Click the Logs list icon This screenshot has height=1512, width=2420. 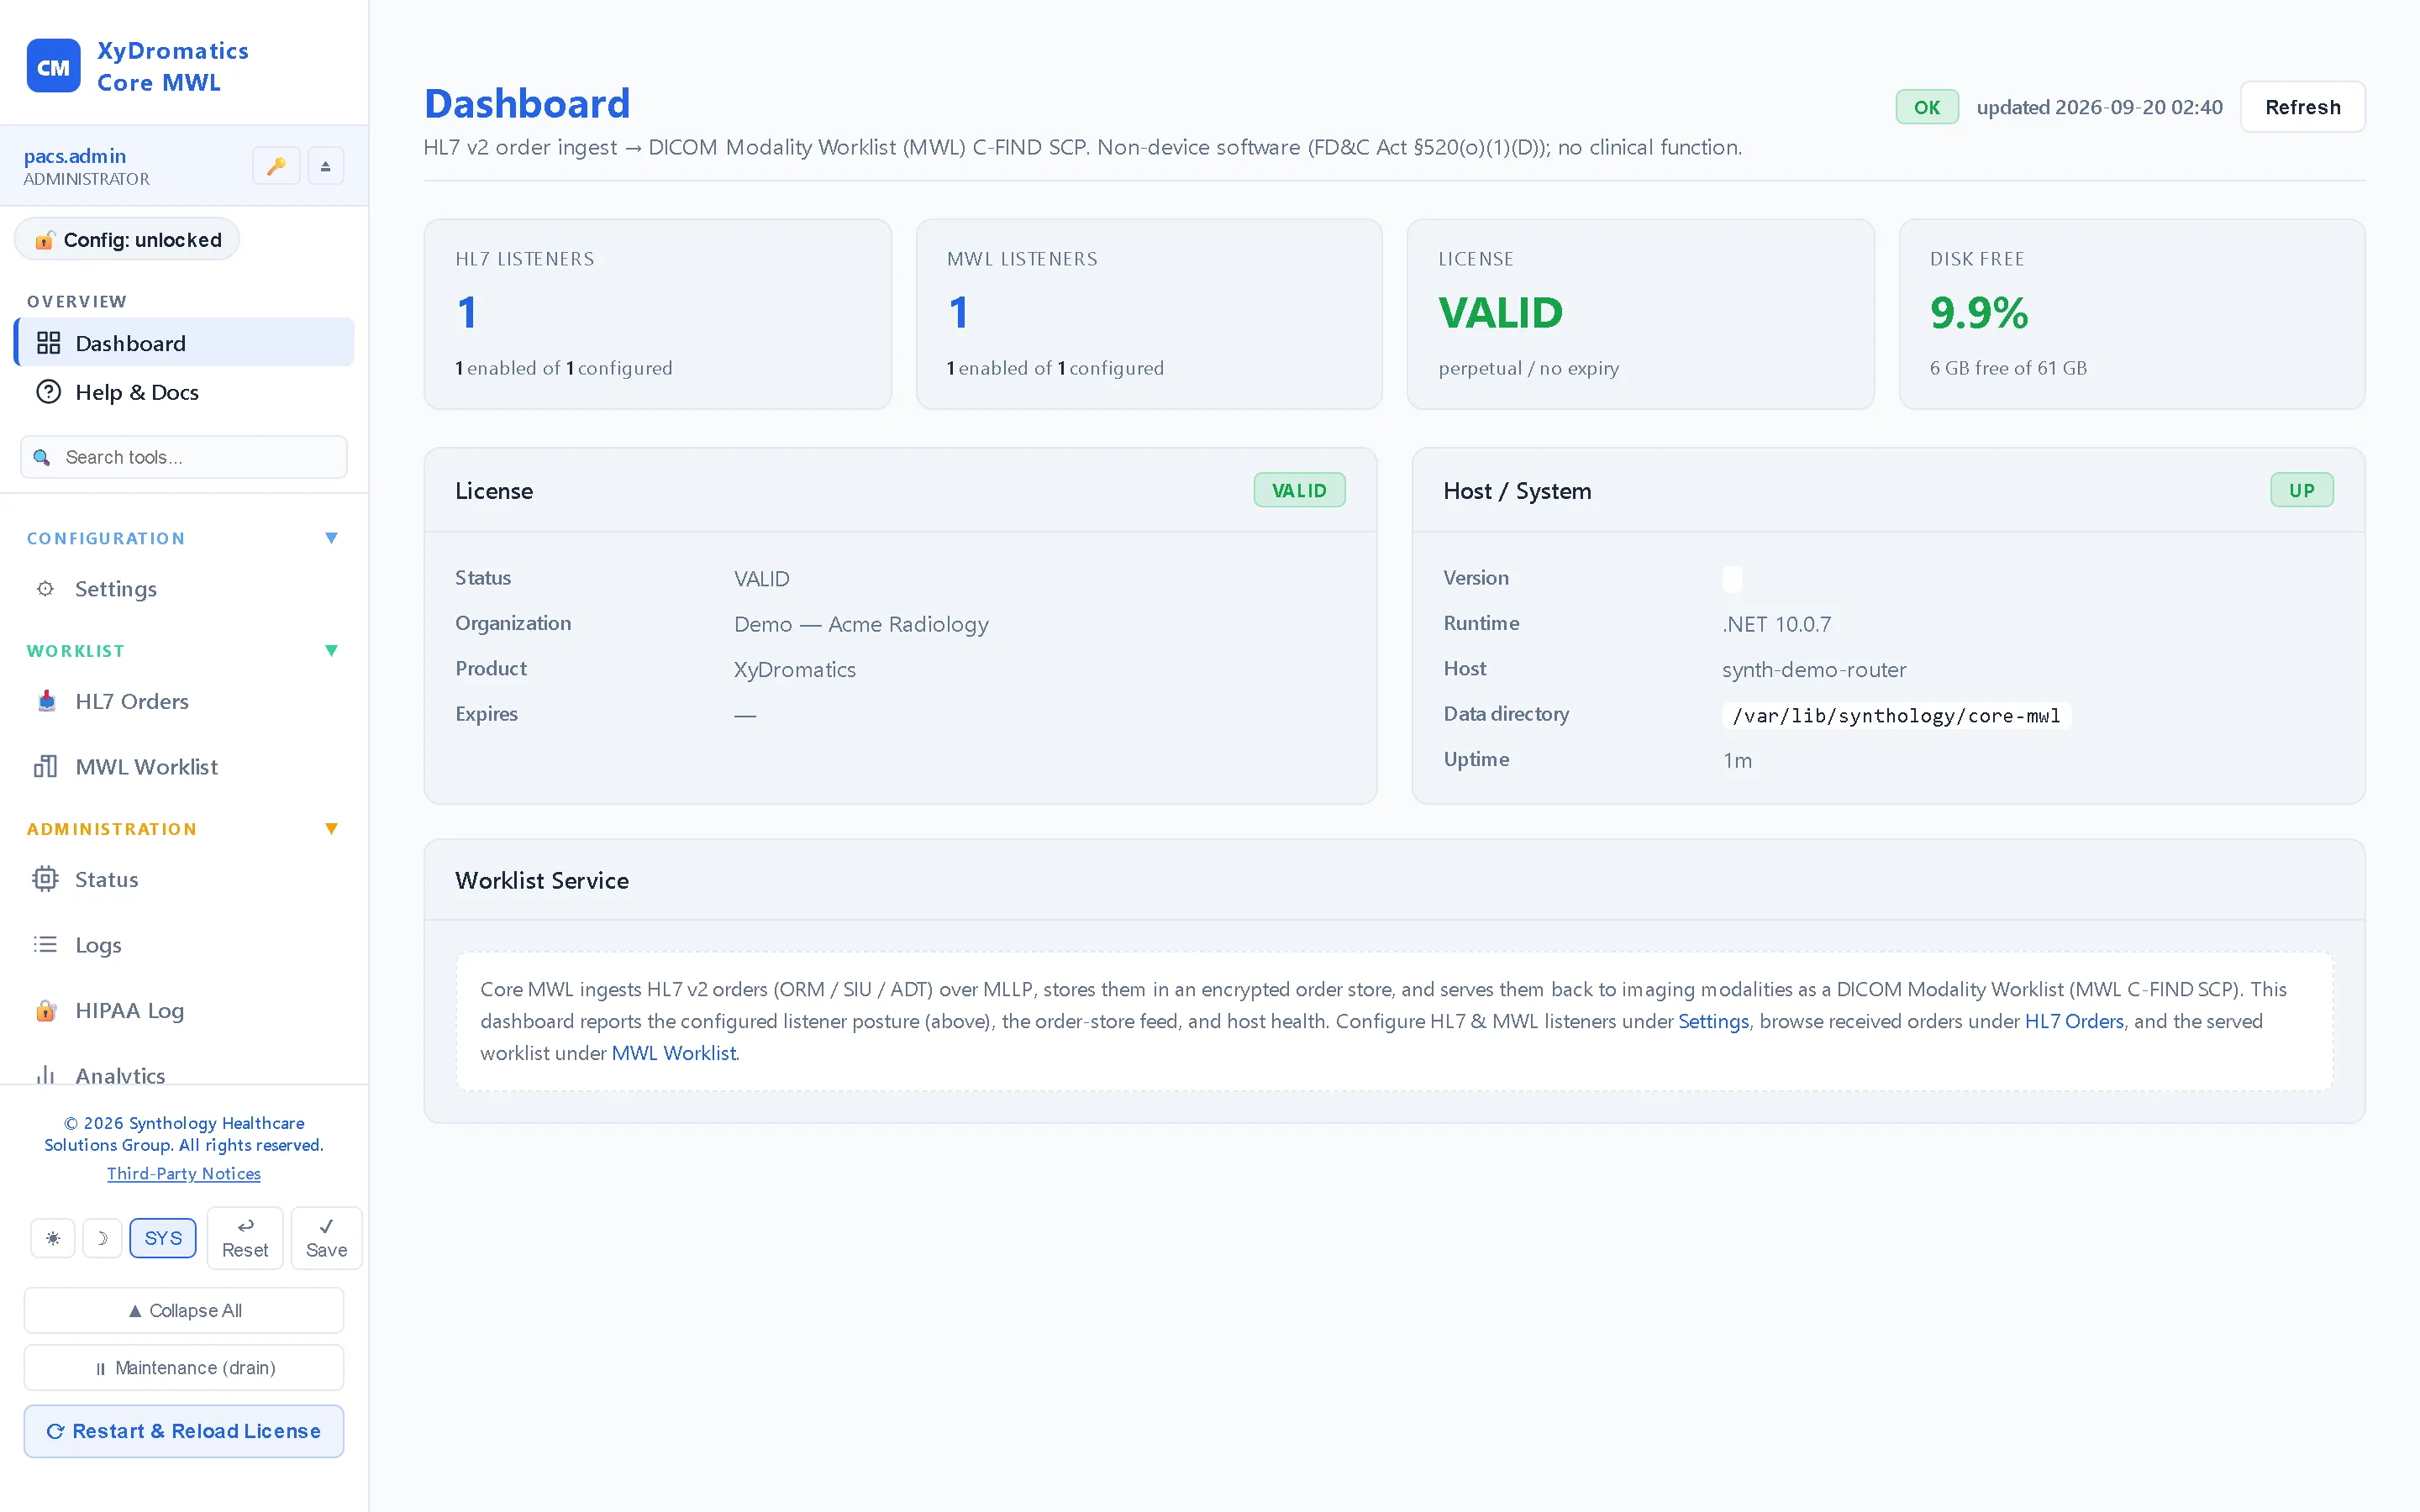(46, 945)
